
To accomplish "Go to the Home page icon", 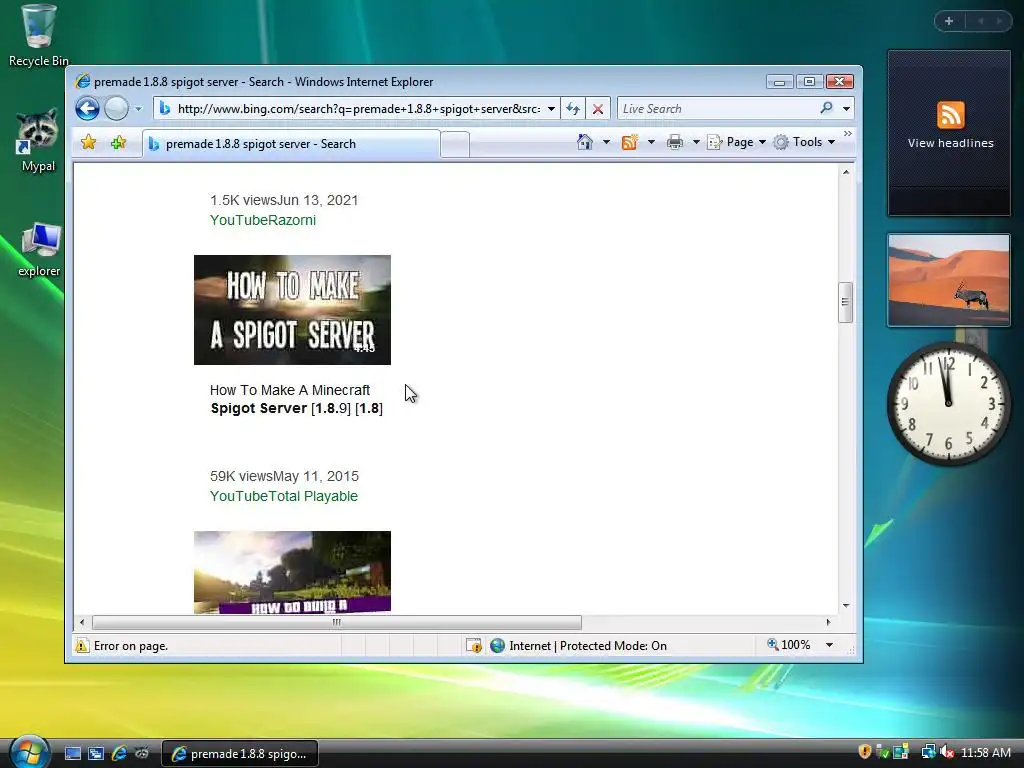I will point(584,142).
